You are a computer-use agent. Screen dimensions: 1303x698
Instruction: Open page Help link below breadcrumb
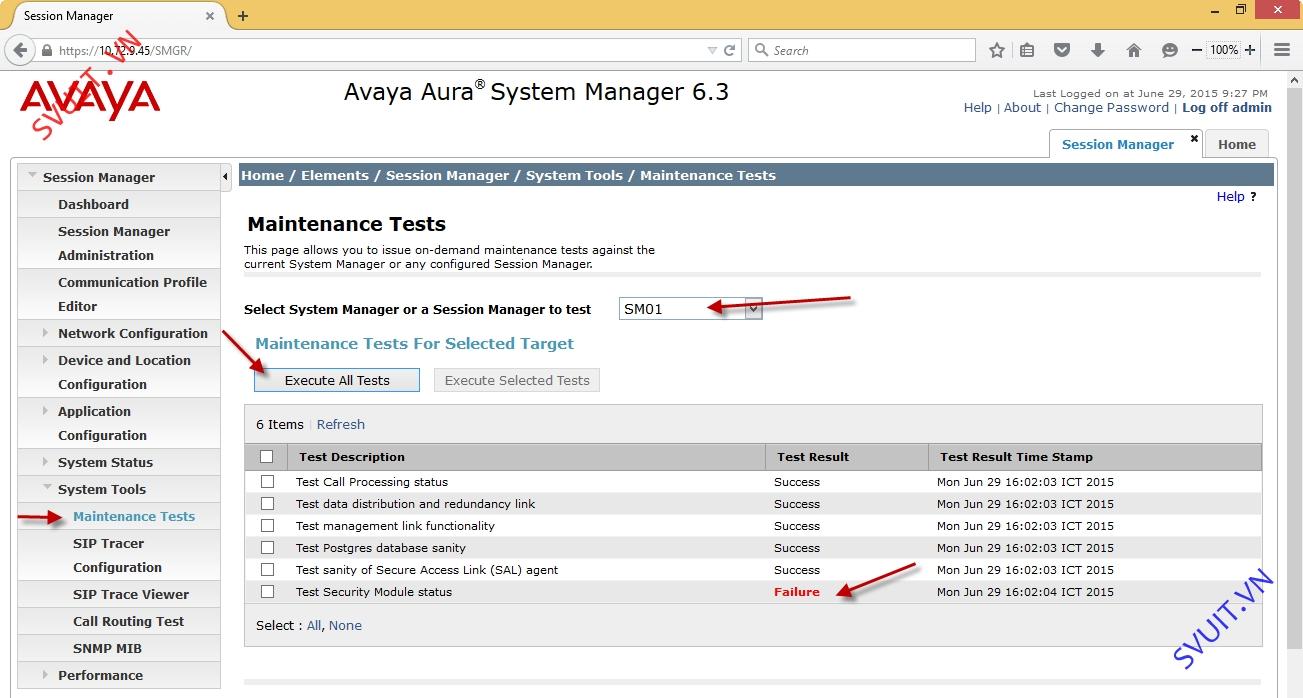coord(1230,197)
